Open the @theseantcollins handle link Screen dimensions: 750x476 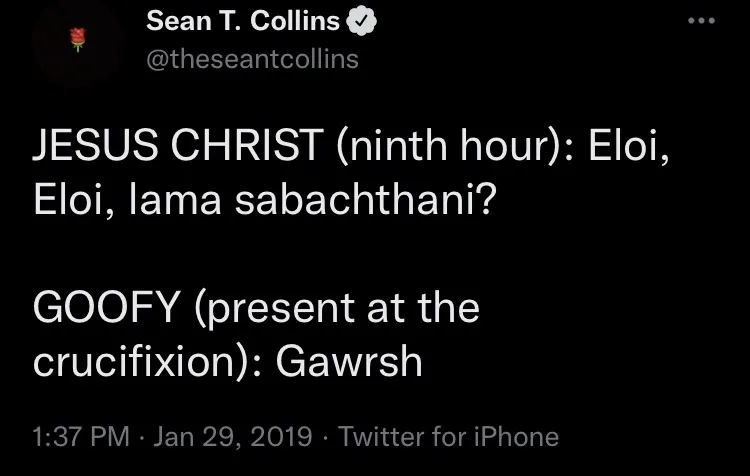coord(251,60)
